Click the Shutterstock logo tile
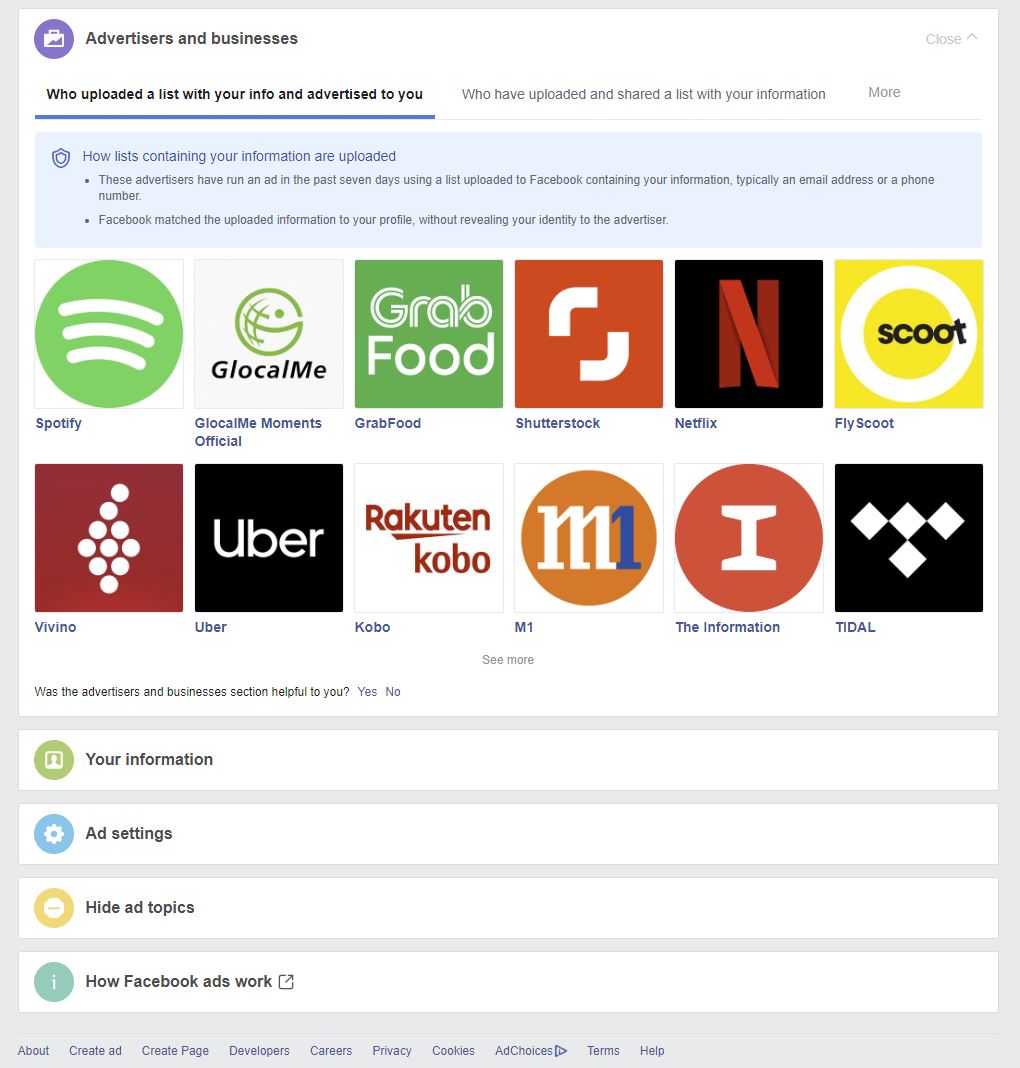 (x=589, y=334)
